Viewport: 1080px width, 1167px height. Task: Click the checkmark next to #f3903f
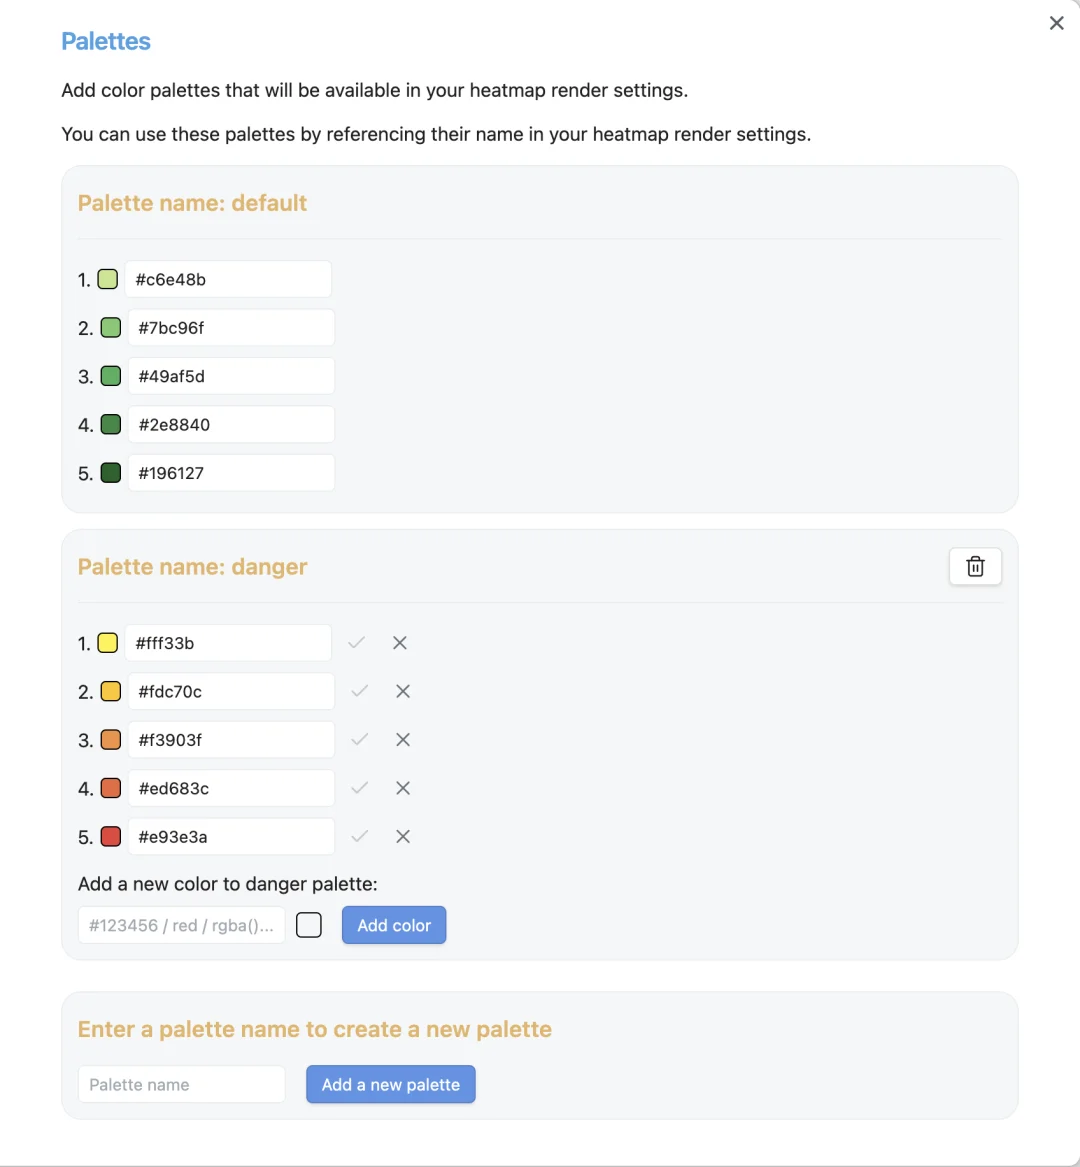pos(360,740)
